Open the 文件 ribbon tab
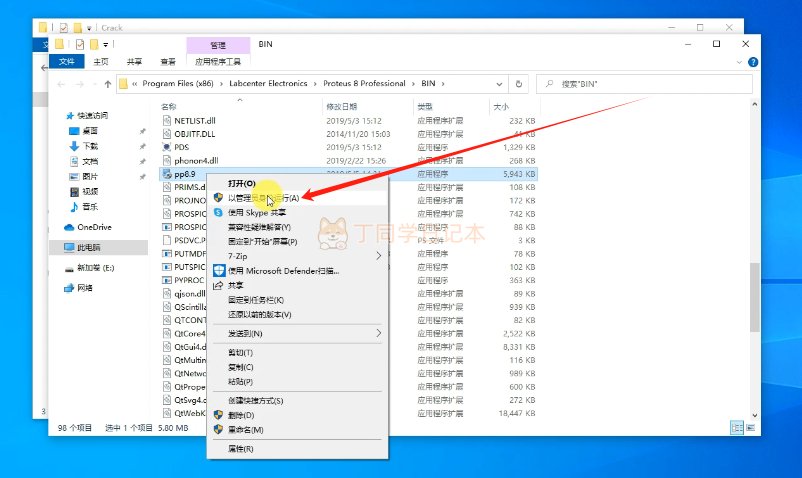802x478 pixels. pyautogui.click(x=67, y=62)
